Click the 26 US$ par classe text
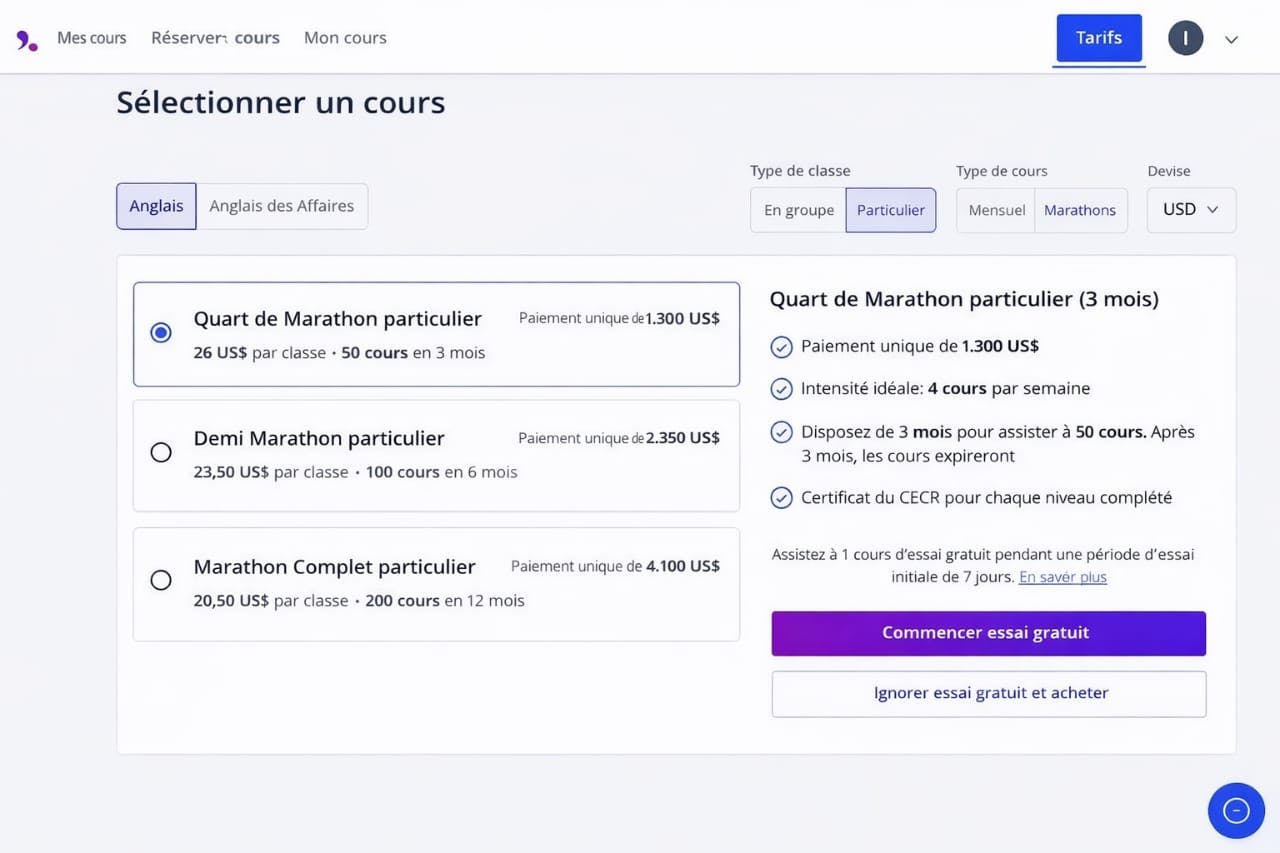The image size is (1280, 853). 260,353
